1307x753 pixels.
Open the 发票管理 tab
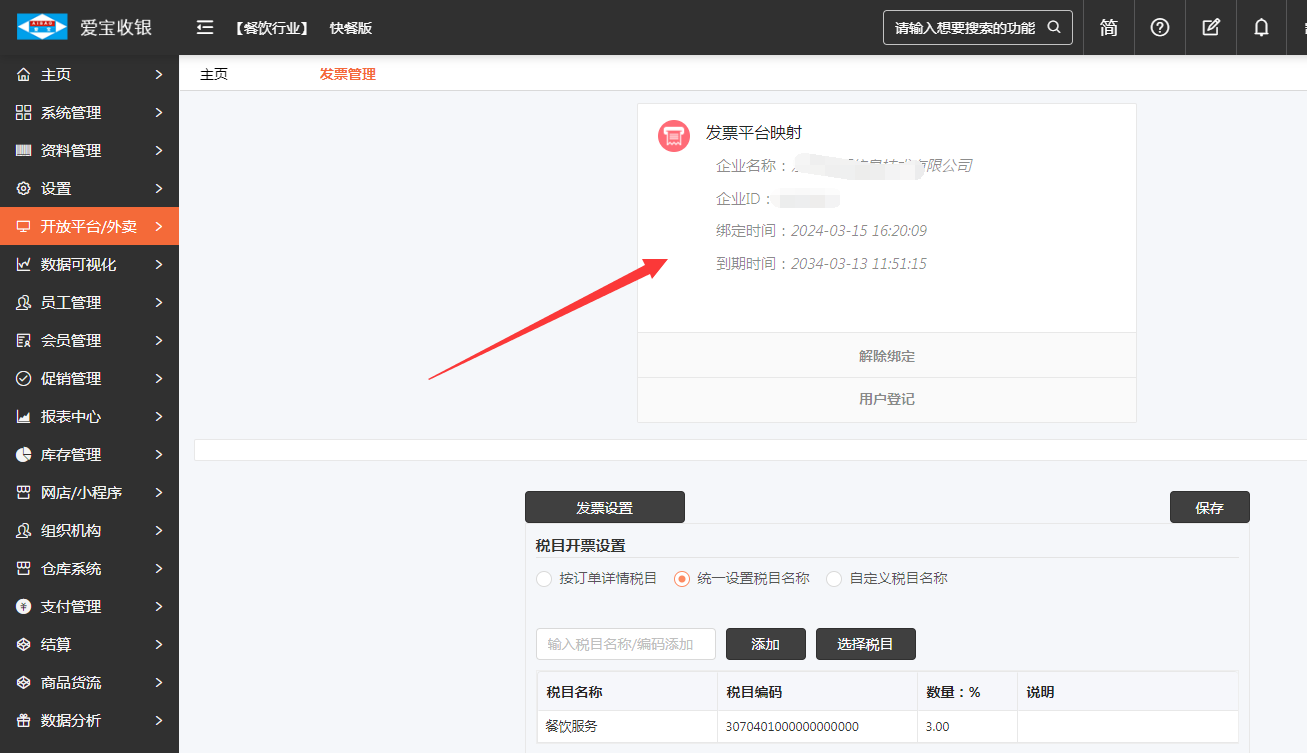click(x=347, y=74)
